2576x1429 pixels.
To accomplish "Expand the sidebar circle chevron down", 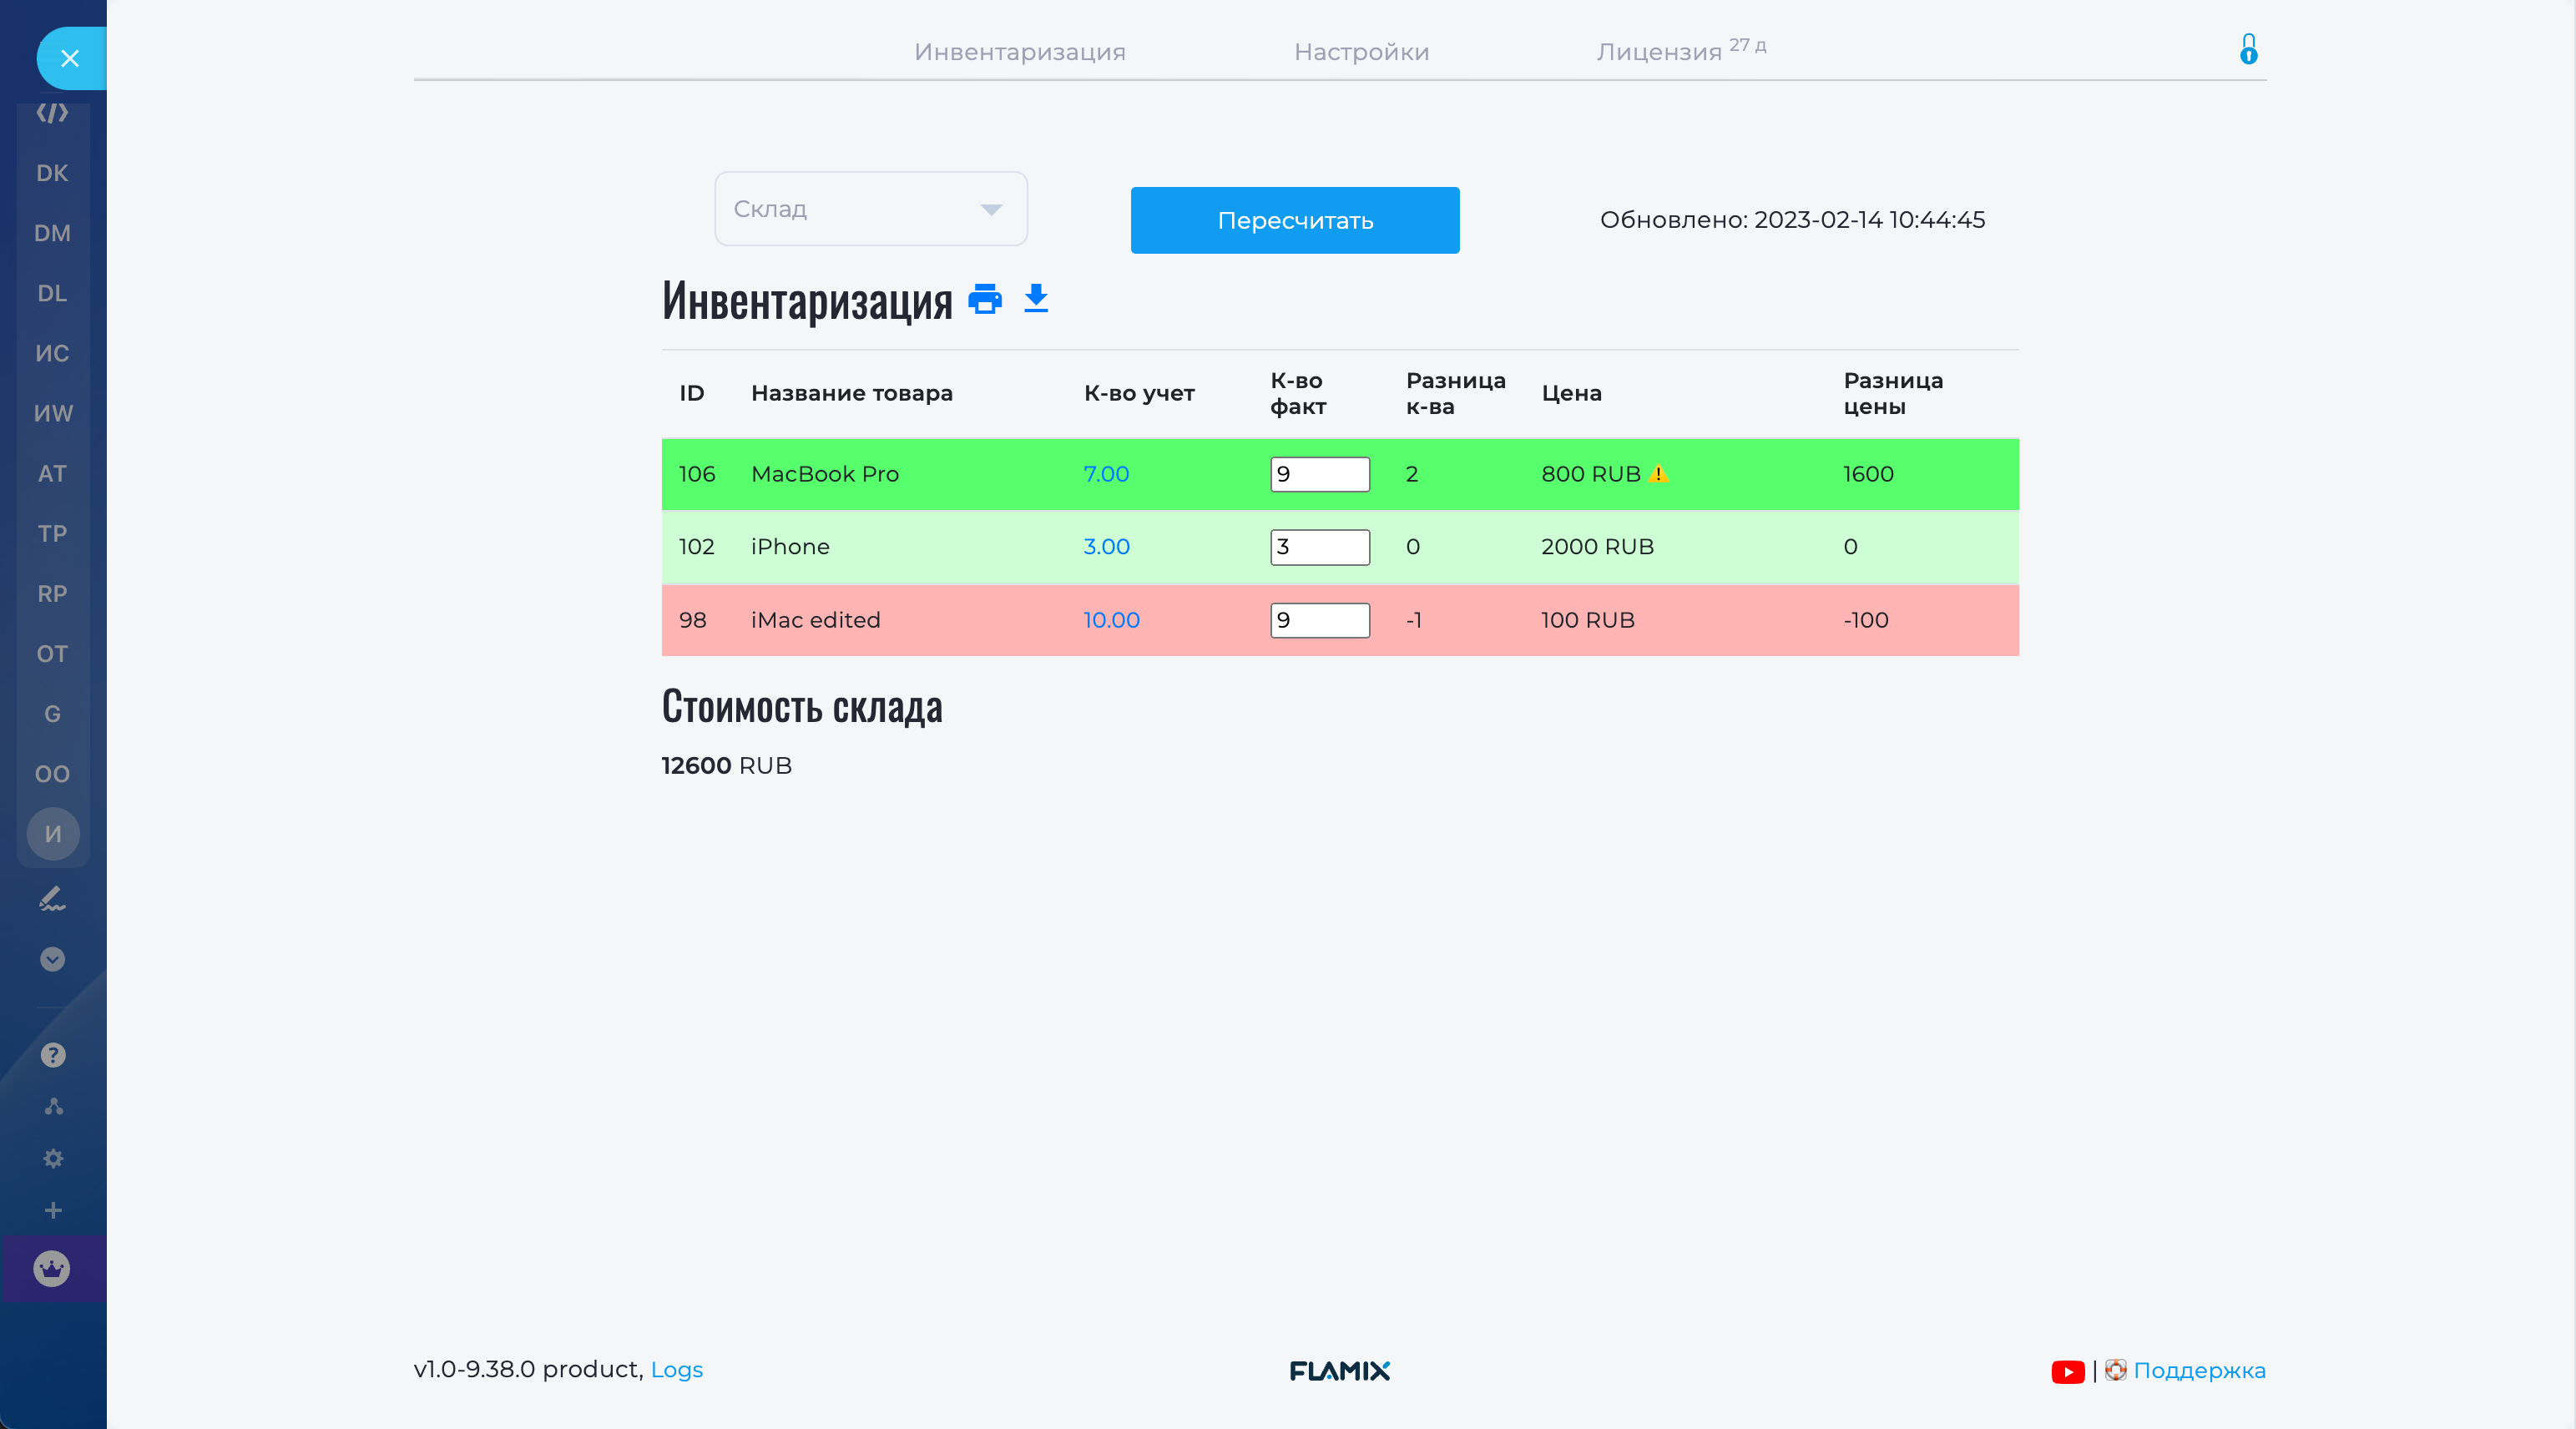I will pos(52,959).
